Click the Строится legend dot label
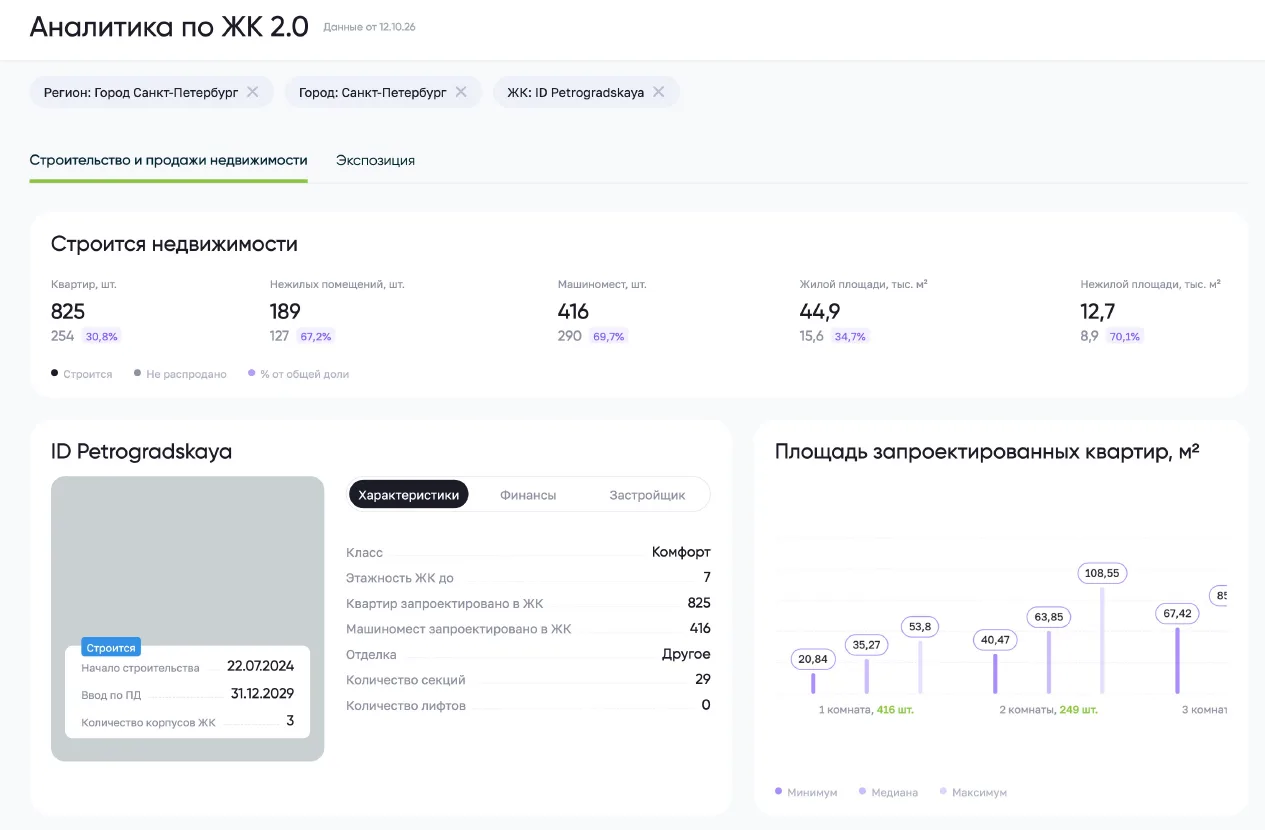Image resolution: width=1265 pixels, height=830 pixels. [x=81, y=374]
